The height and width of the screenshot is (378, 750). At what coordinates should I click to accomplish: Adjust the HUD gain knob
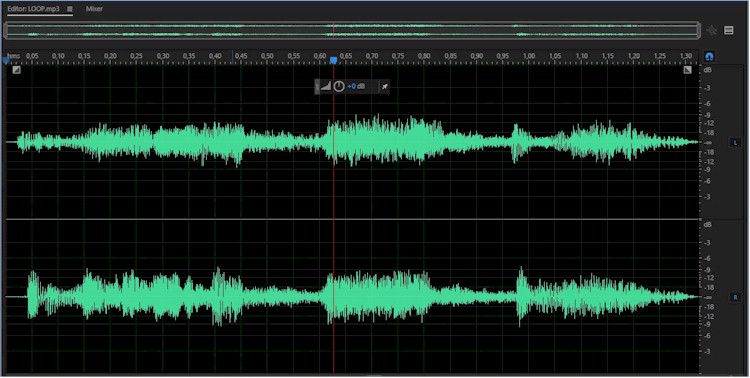(x=339, y=86)
